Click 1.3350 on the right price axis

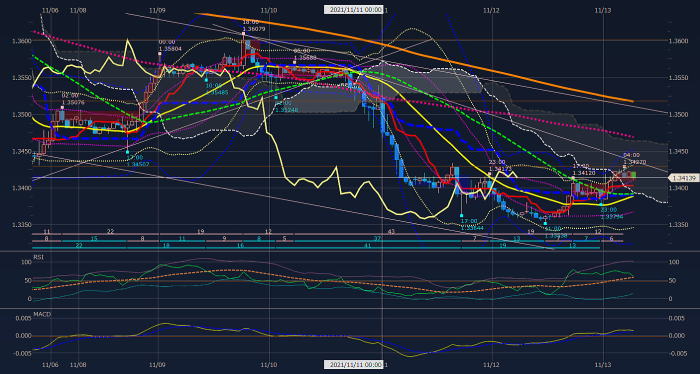click(x=678, y=224)
